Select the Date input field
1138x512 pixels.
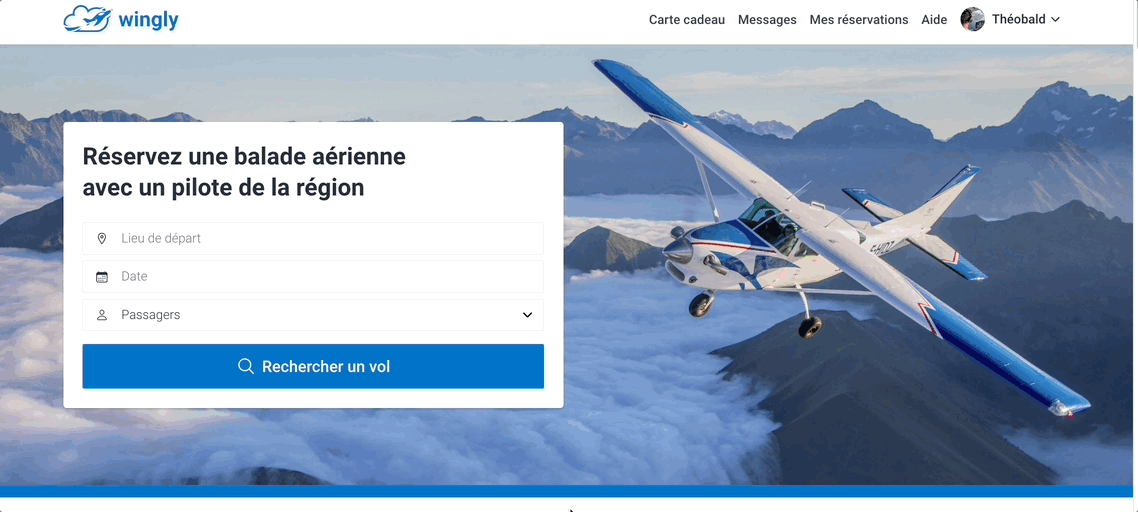(x=313, y=277)
